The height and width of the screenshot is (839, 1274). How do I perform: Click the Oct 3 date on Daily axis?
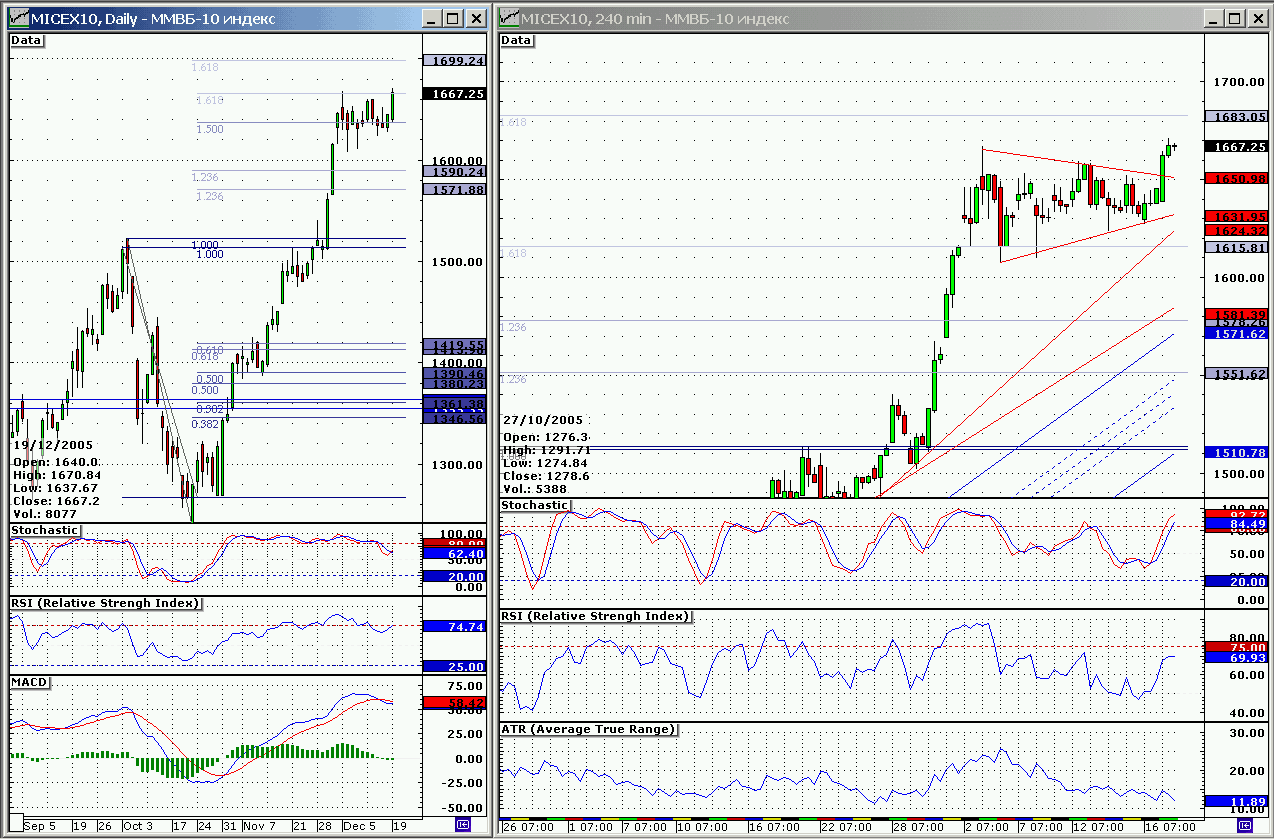tap(138, 828)
